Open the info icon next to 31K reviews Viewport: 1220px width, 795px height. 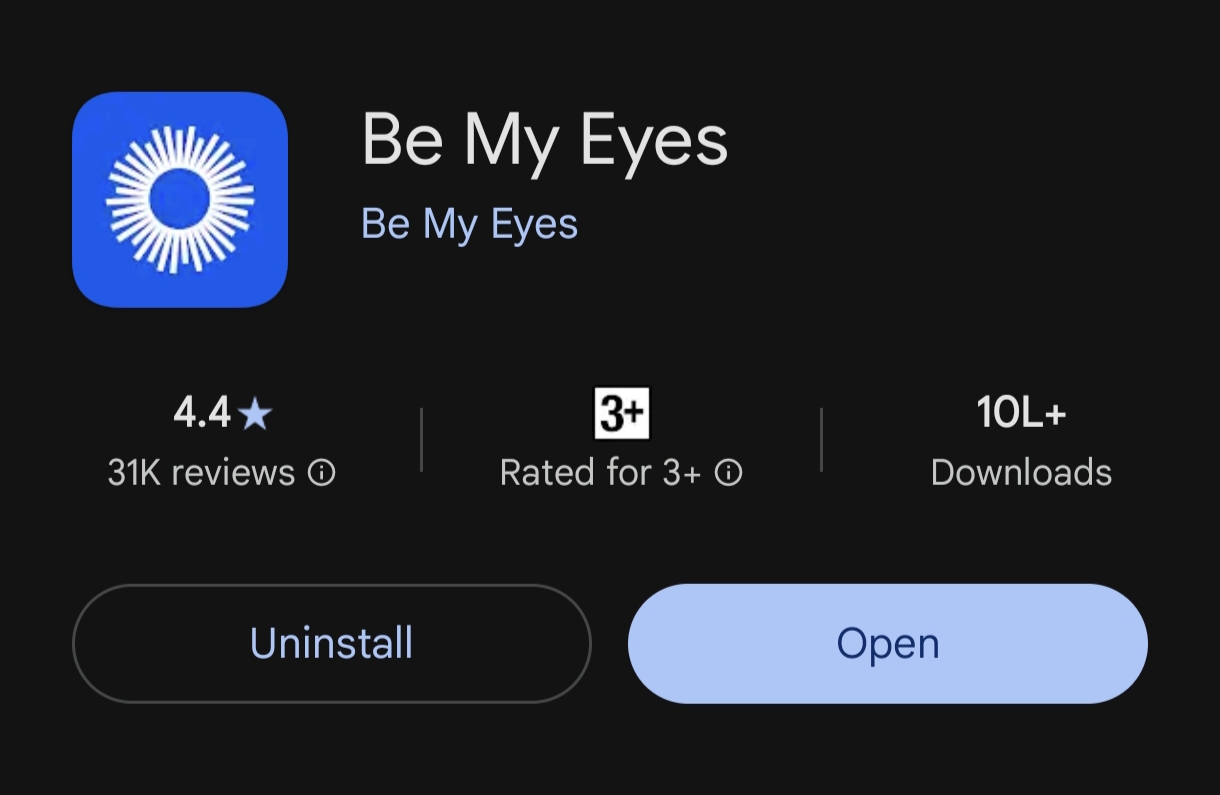click(321, 472)
